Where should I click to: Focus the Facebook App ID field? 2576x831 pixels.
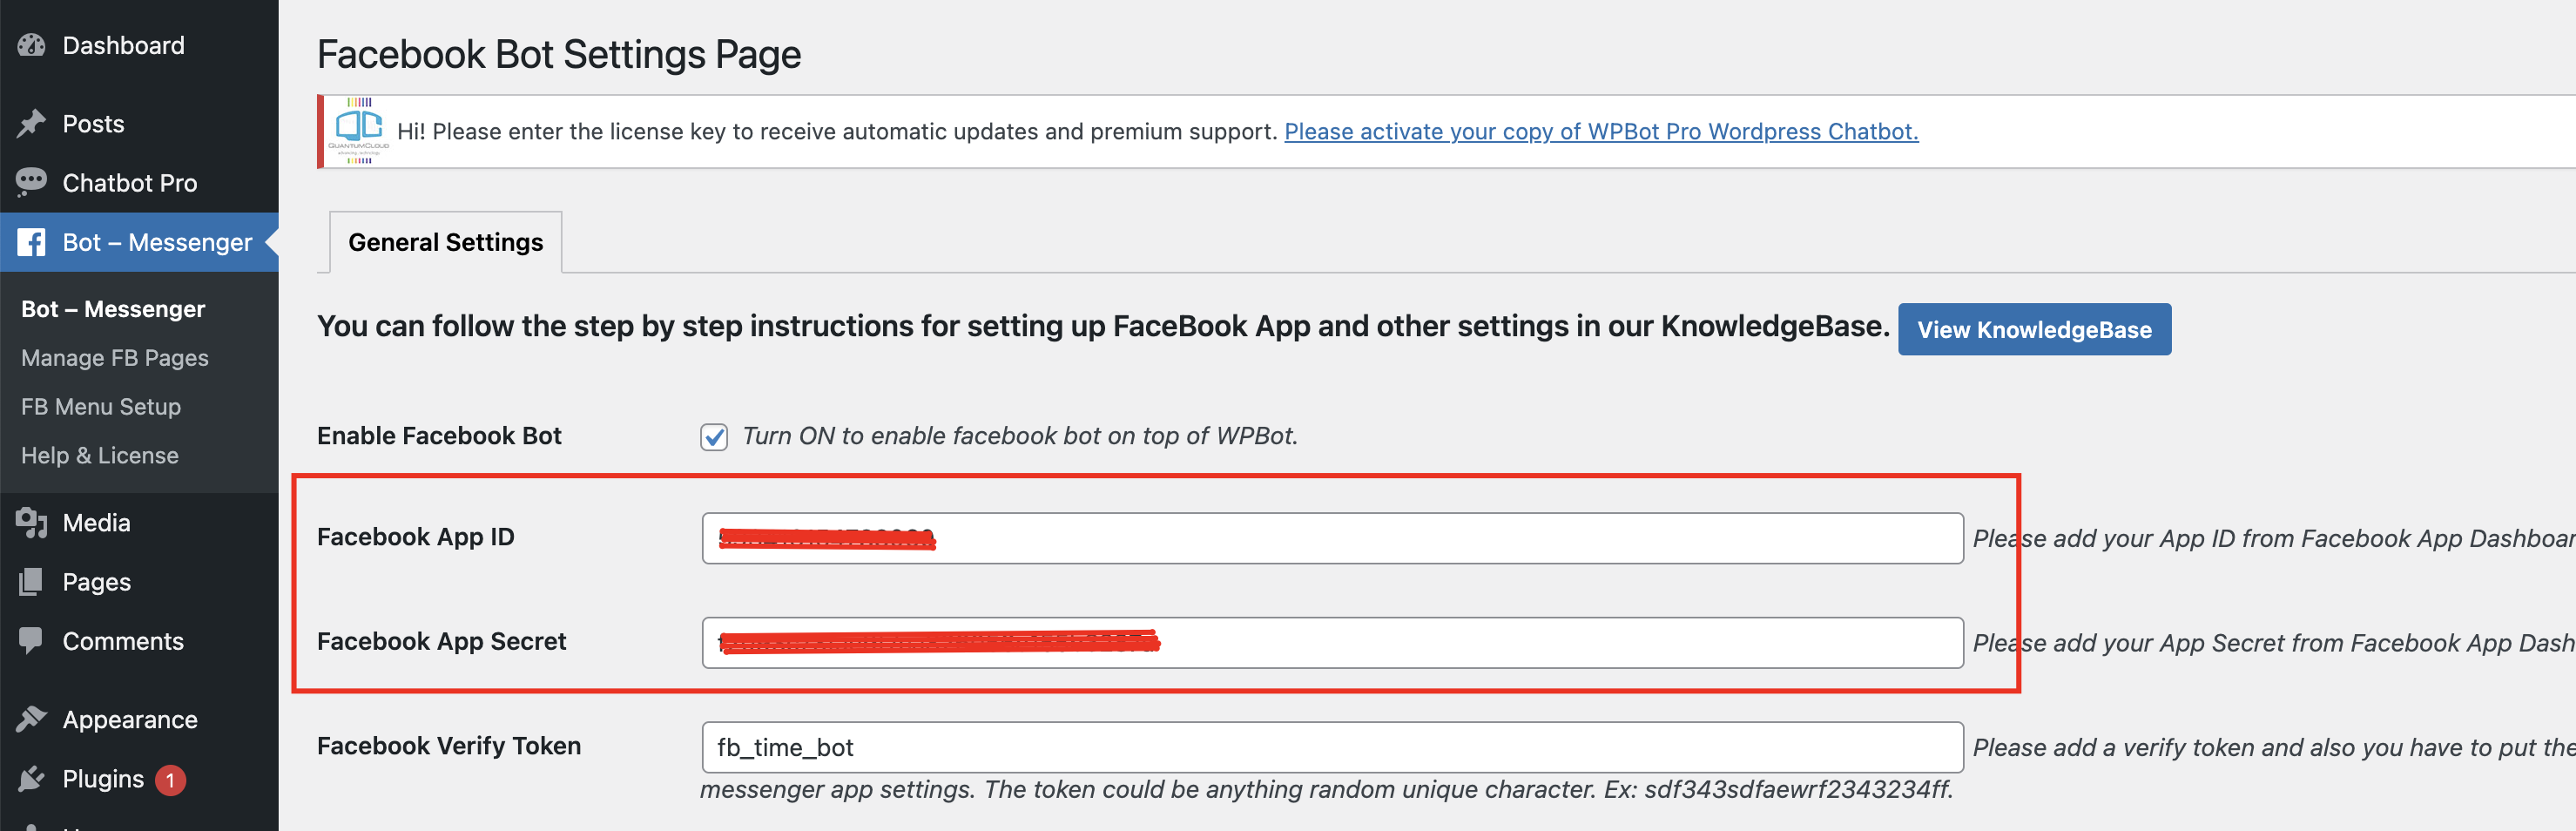(1332, 538)
